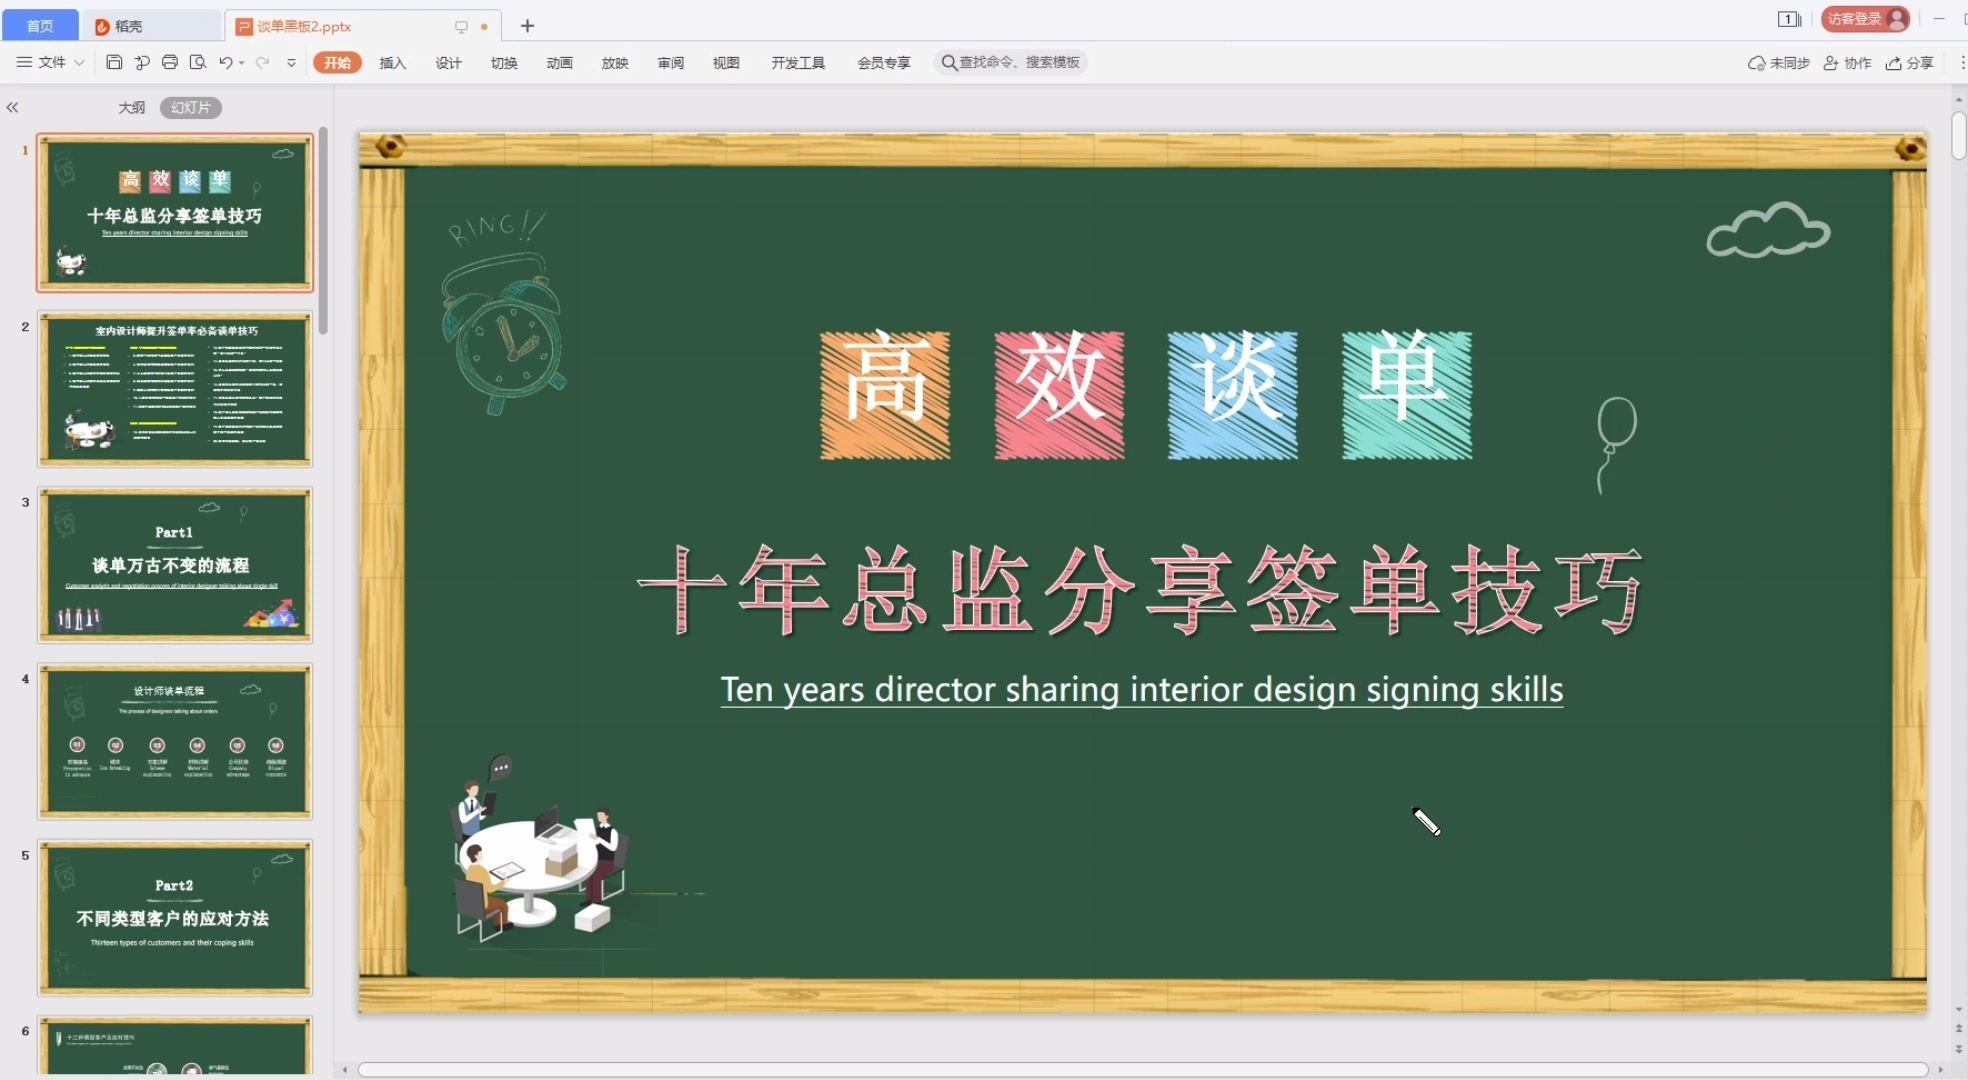Select the title text 十年总监分享签单技巧
The image size is (1968, 1080).
1141,590
